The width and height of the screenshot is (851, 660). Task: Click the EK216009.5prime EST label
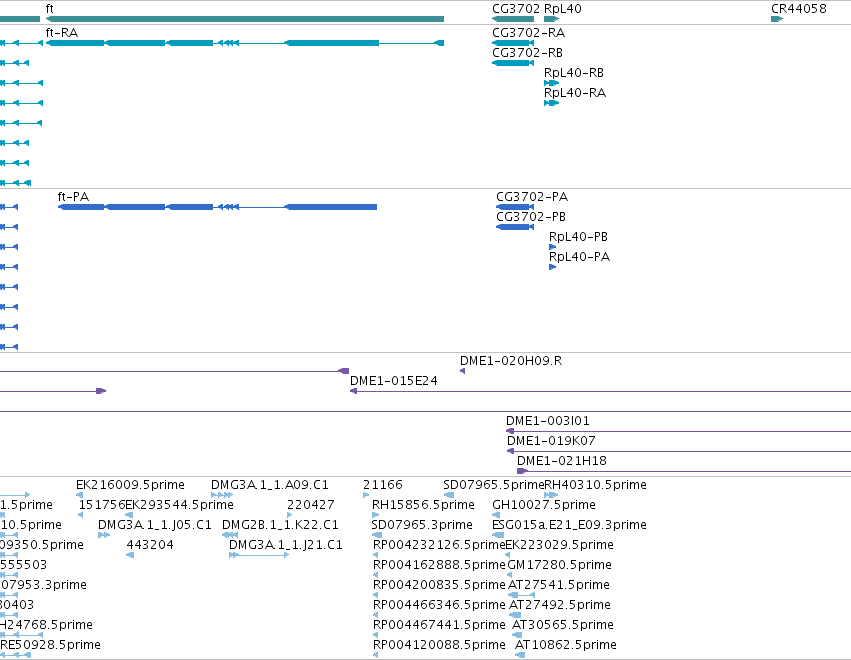[130, 485]
